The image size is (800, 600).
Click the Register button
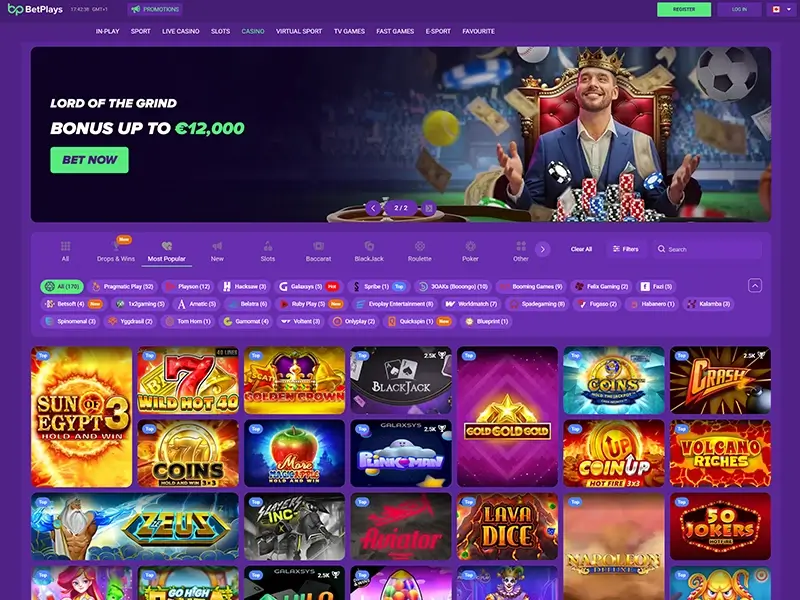pos(684,9)
